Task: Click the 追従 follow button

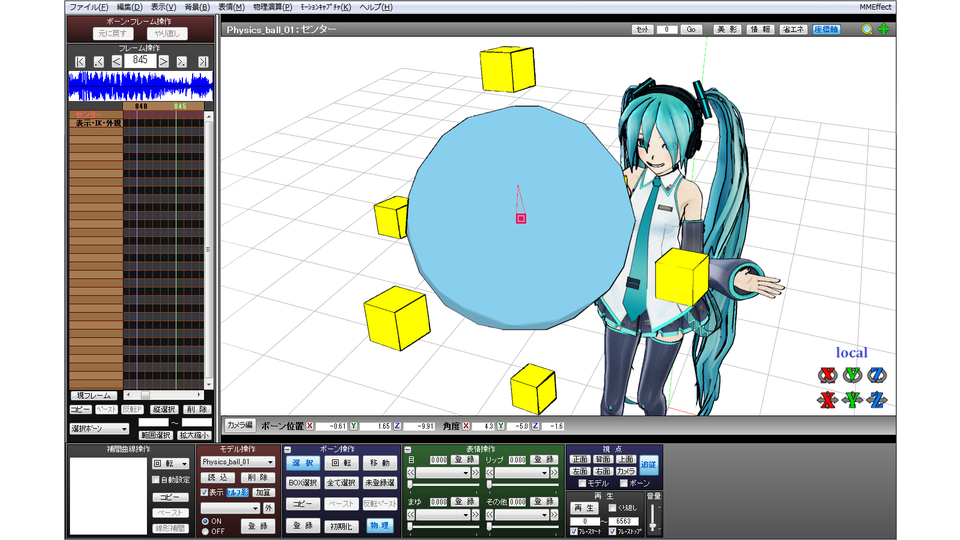Action: click(648, 465)
